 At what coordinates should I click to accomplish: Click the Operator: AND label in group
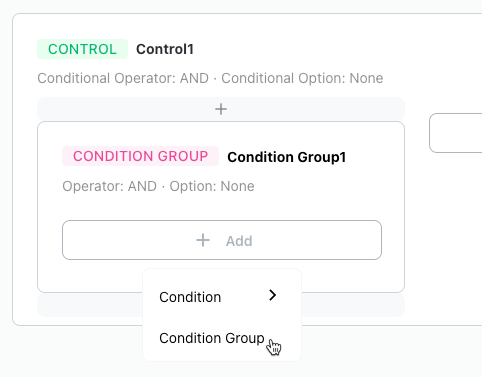pos(109,186)
